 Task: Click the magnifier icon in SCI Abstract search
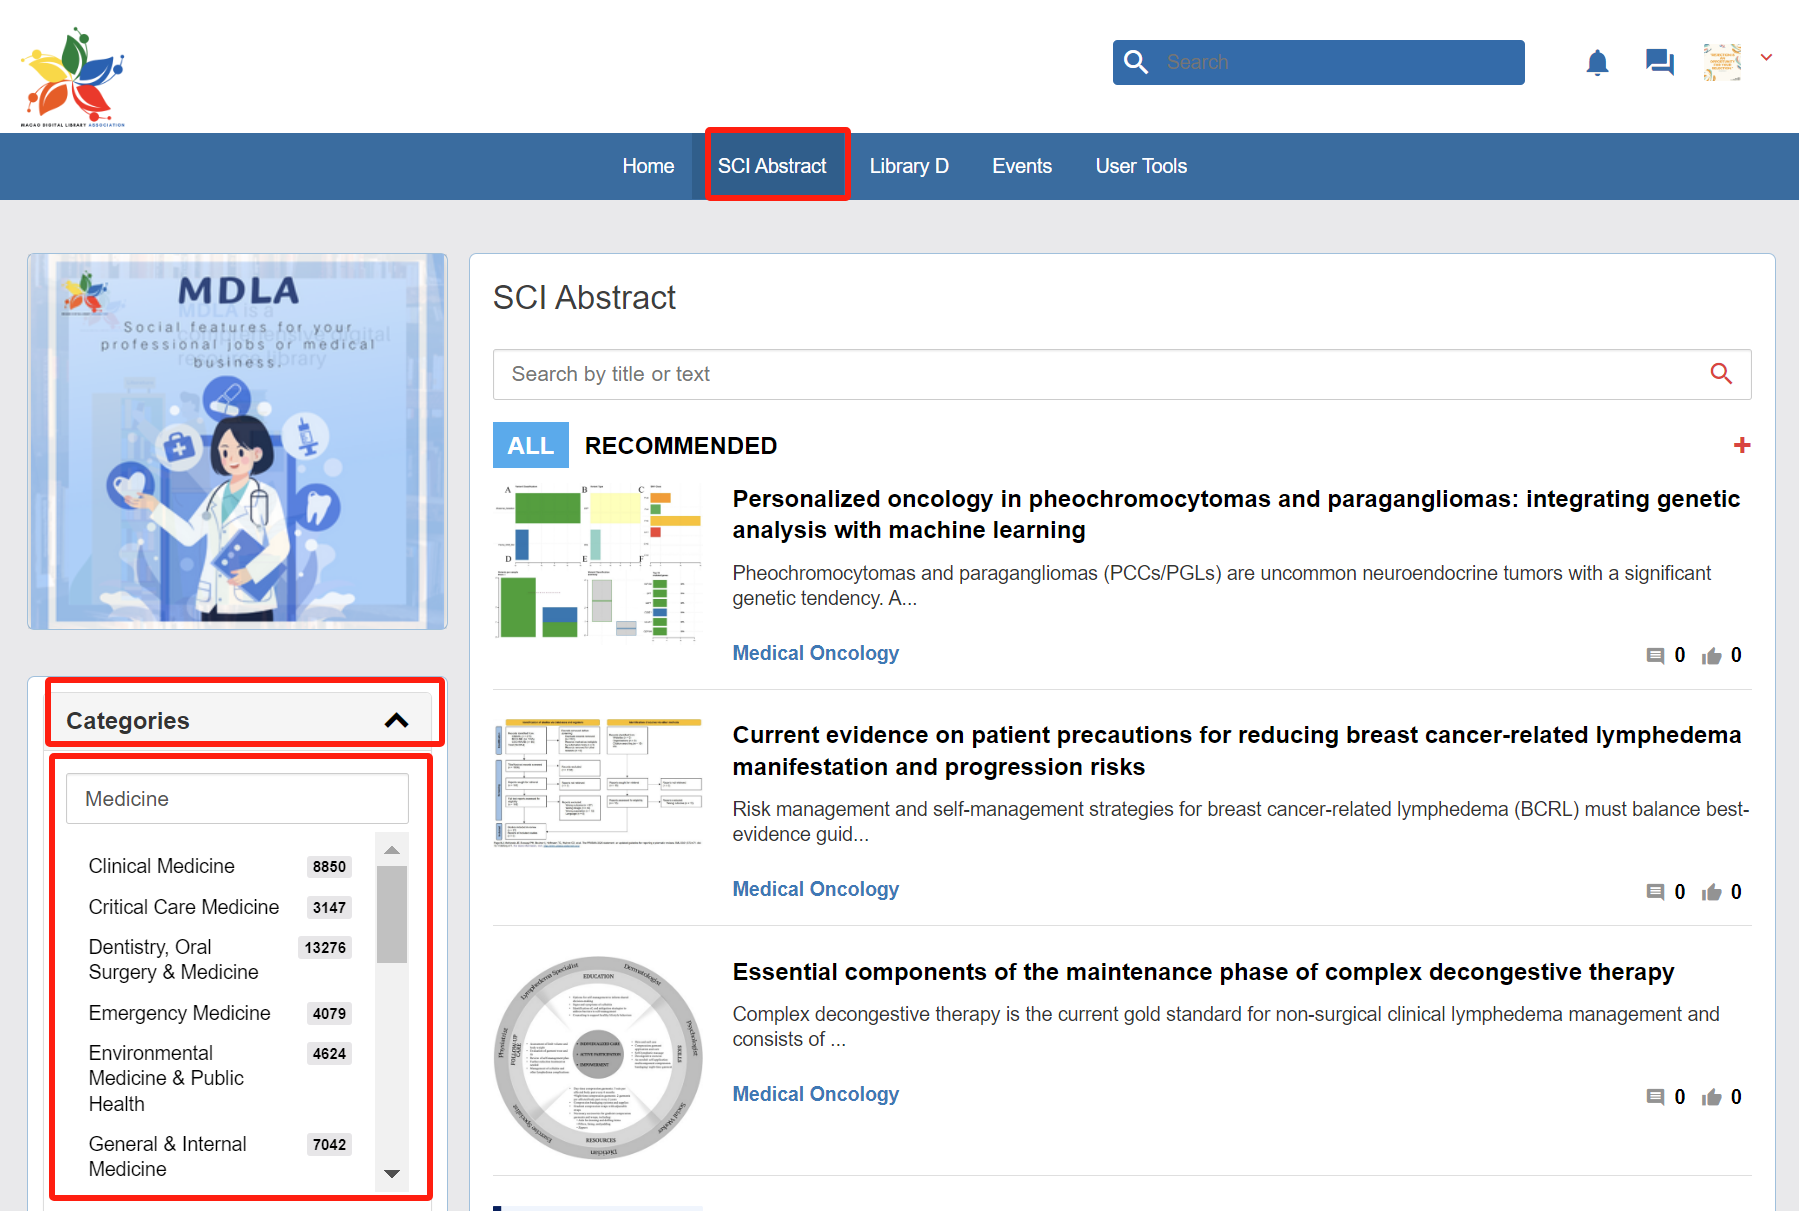click(1720, 374)
